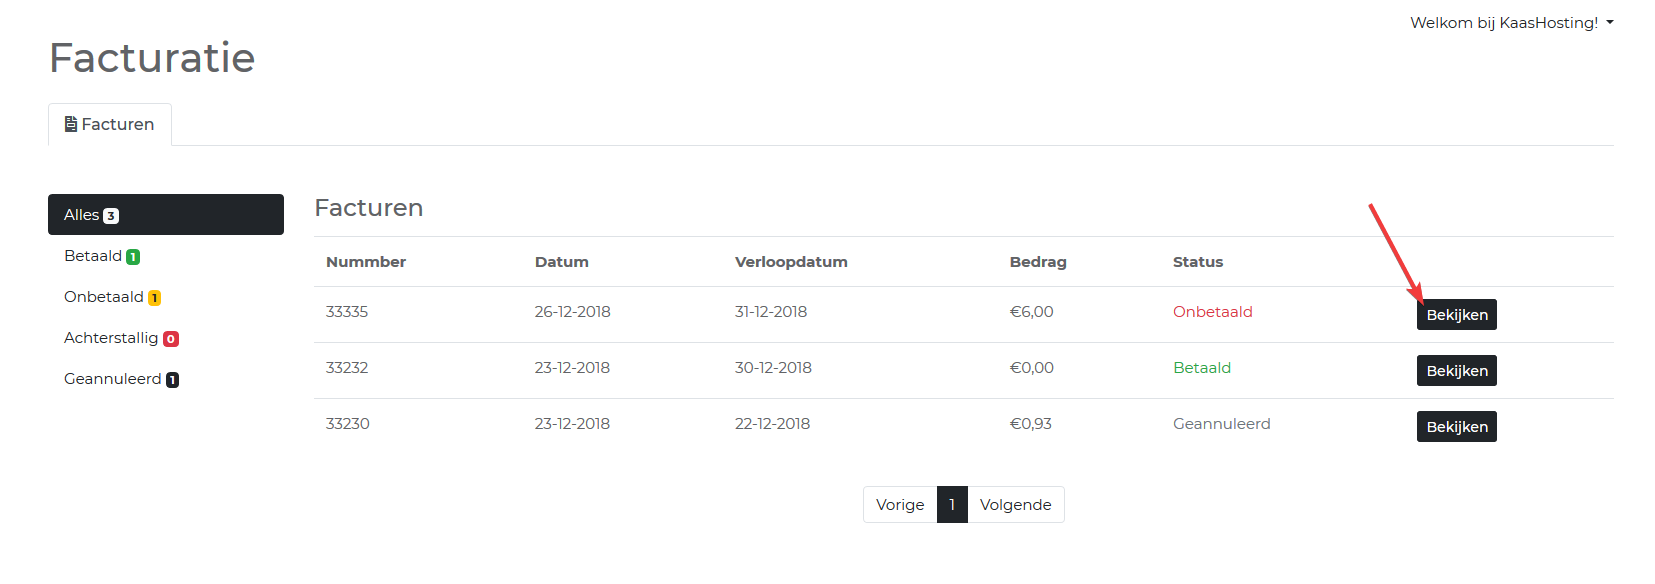Open the Welkom bij KaasHosting dropdown
This screenshot has height=584, width=1655.
coord(1511,23)
